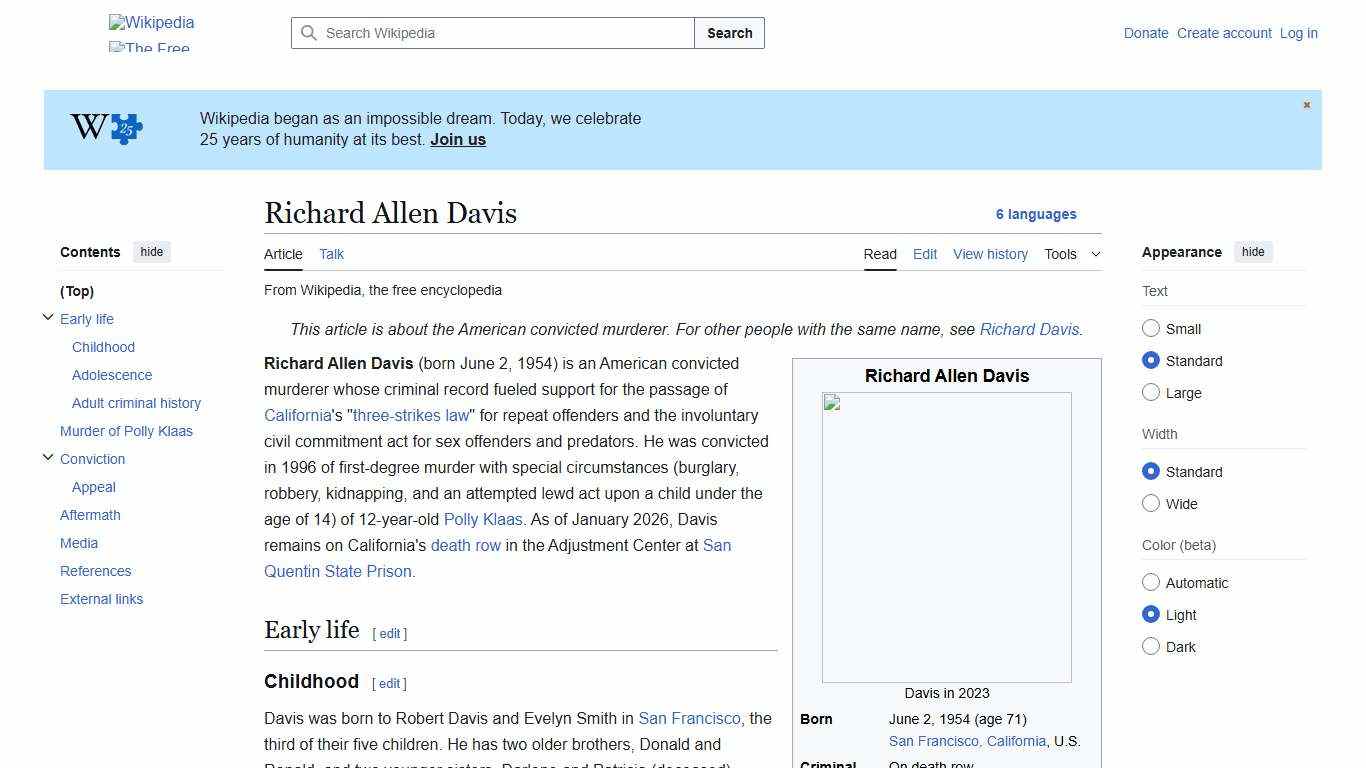Switch to Dark color mode
1366x768 pixels.
pos(1151,646)
